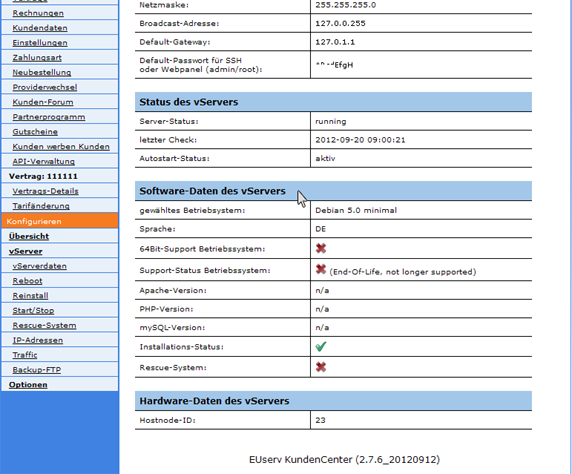572x474 pixels.
Task: Select Server-Status value running
Action: [331, 122]
